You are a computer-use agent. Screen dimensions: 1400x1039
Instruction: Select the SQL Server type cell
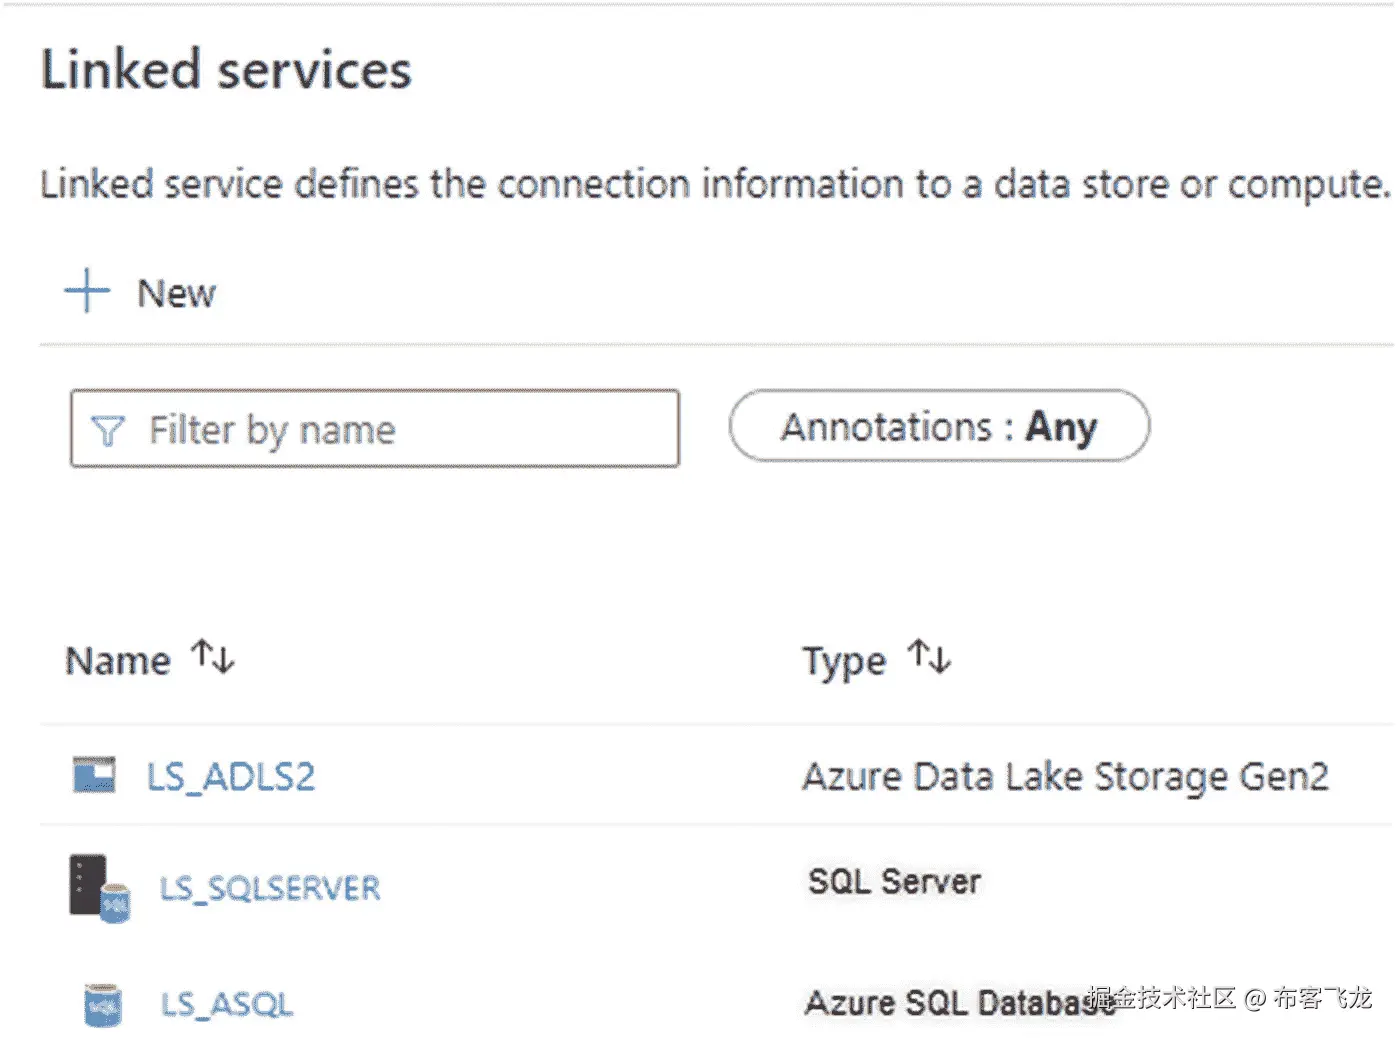(x=894, y=881)
